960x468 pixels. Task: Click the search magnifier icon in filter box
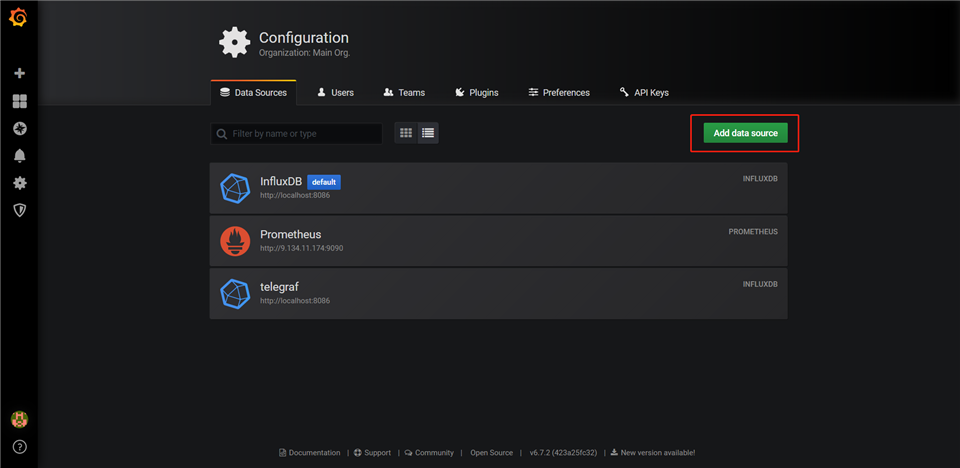click(x=221, y=134)
